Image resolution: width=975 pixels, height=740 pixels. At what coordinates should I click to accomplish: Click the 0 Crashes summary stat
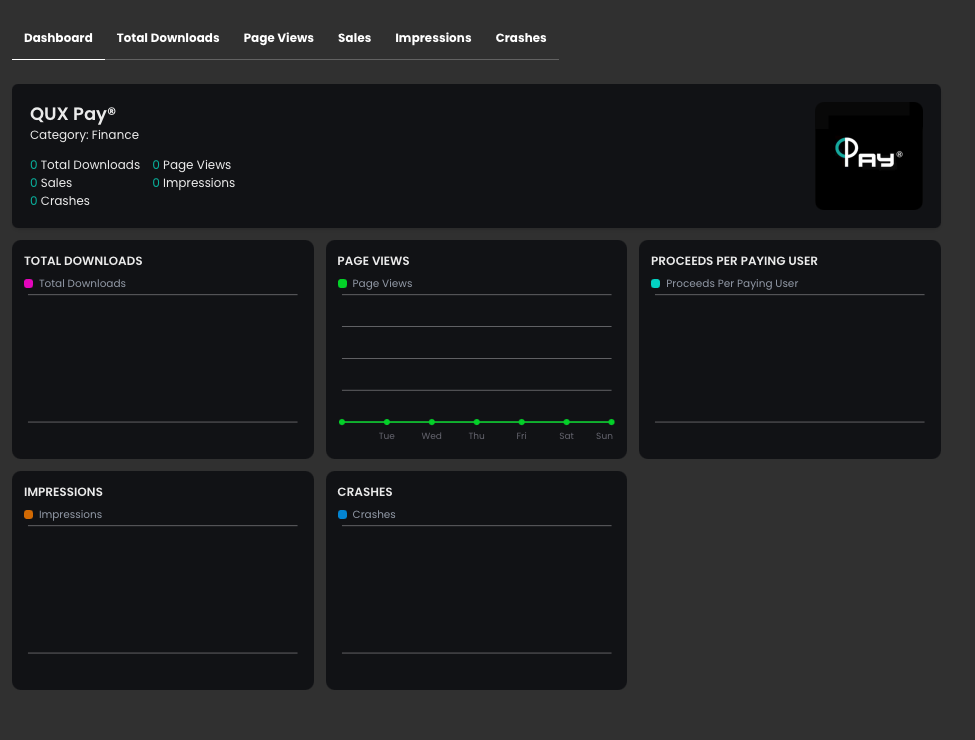pyautogui.click(x=60, y=201)
